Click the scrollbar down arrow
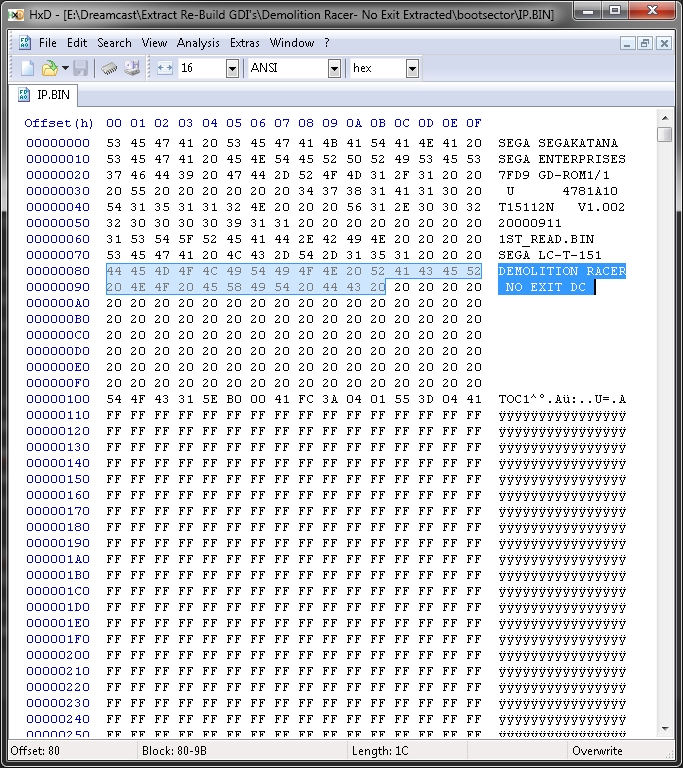This screenshot has width=683, height=768. pos(665,729)
